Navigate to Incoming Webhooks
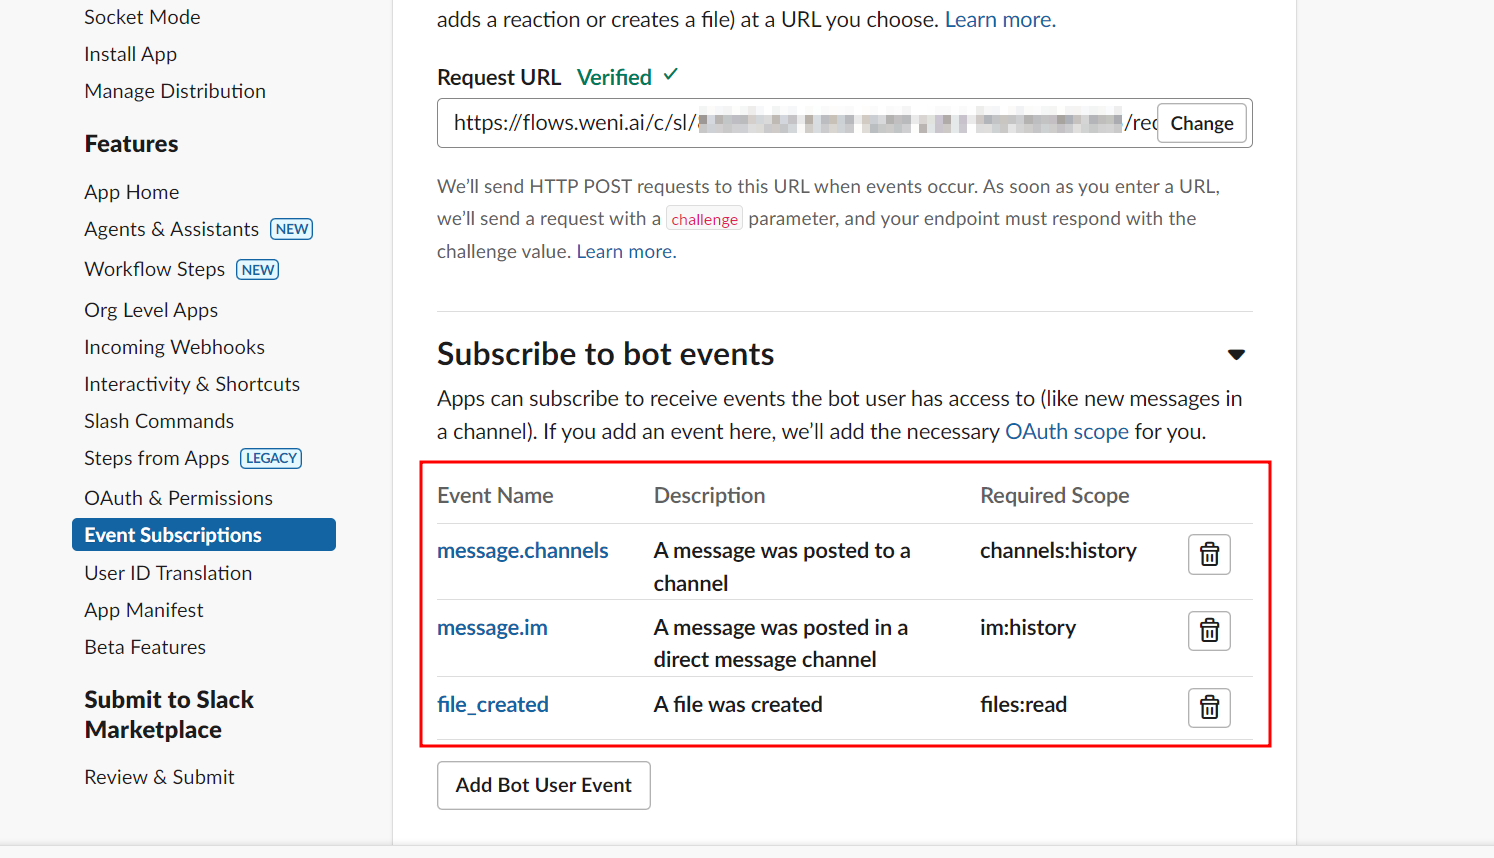This screenshot has width=1494, height=858. [174, 346]
